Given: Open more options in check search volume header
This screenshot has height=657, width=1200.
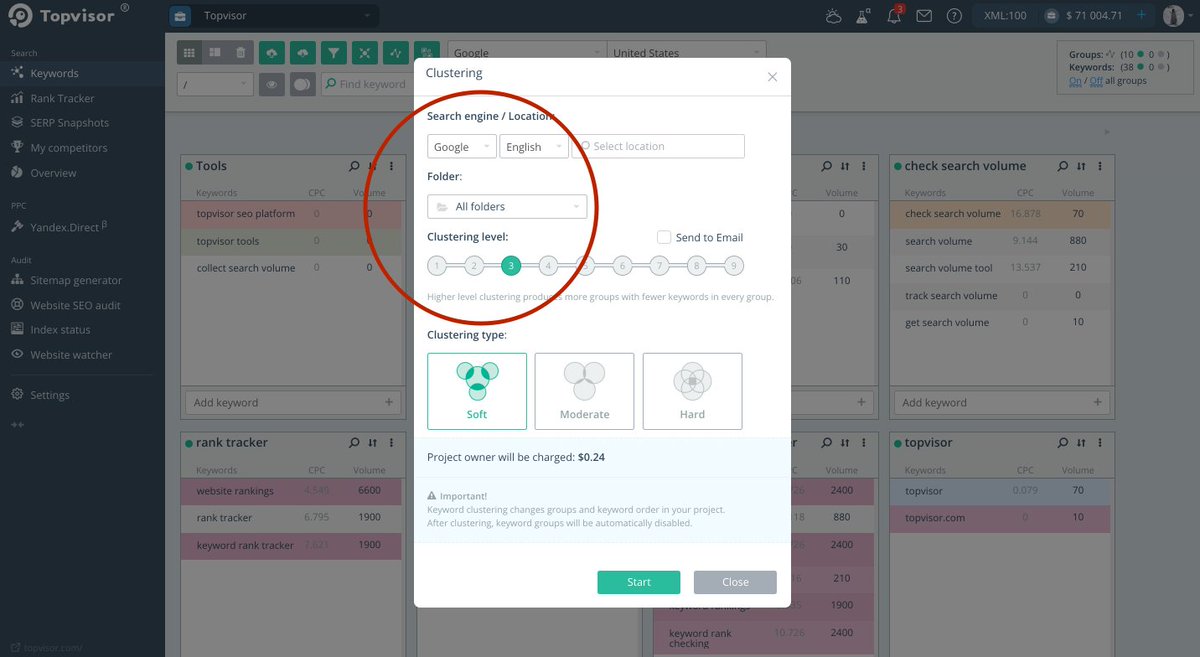Looking at the screenshot, I should (1100, 166).
